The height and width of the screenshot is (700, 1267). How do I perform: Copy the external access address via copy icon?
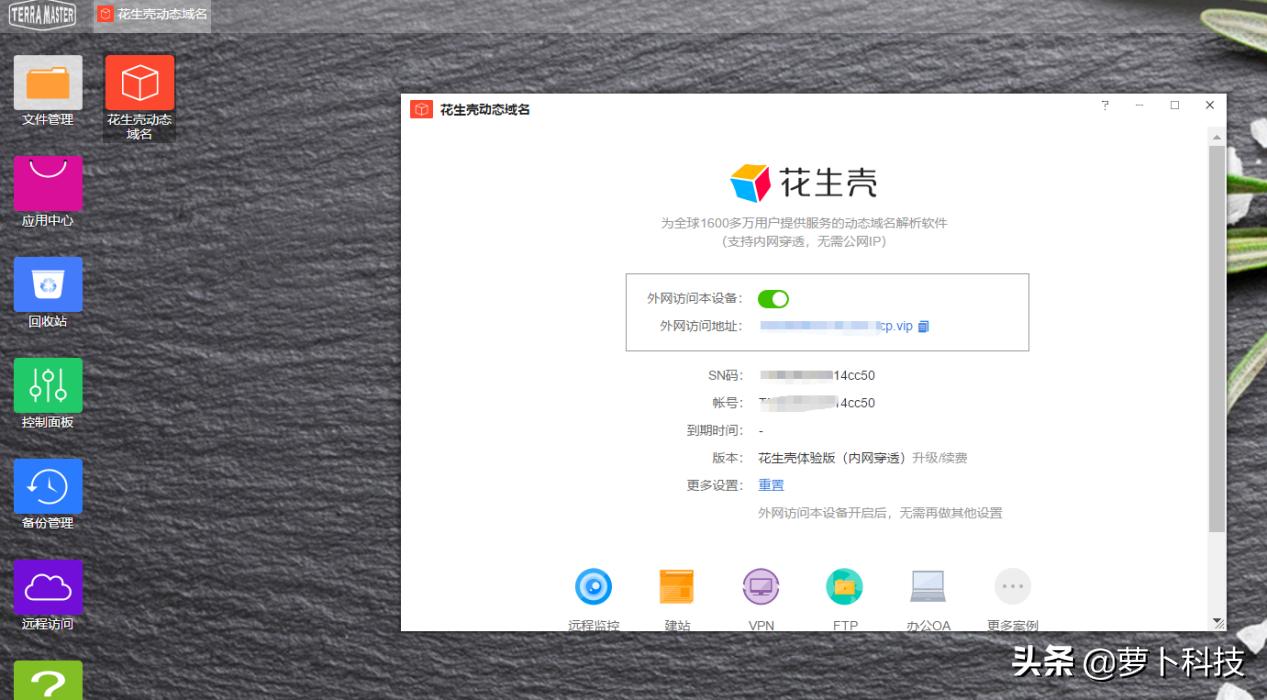(922, 325)
